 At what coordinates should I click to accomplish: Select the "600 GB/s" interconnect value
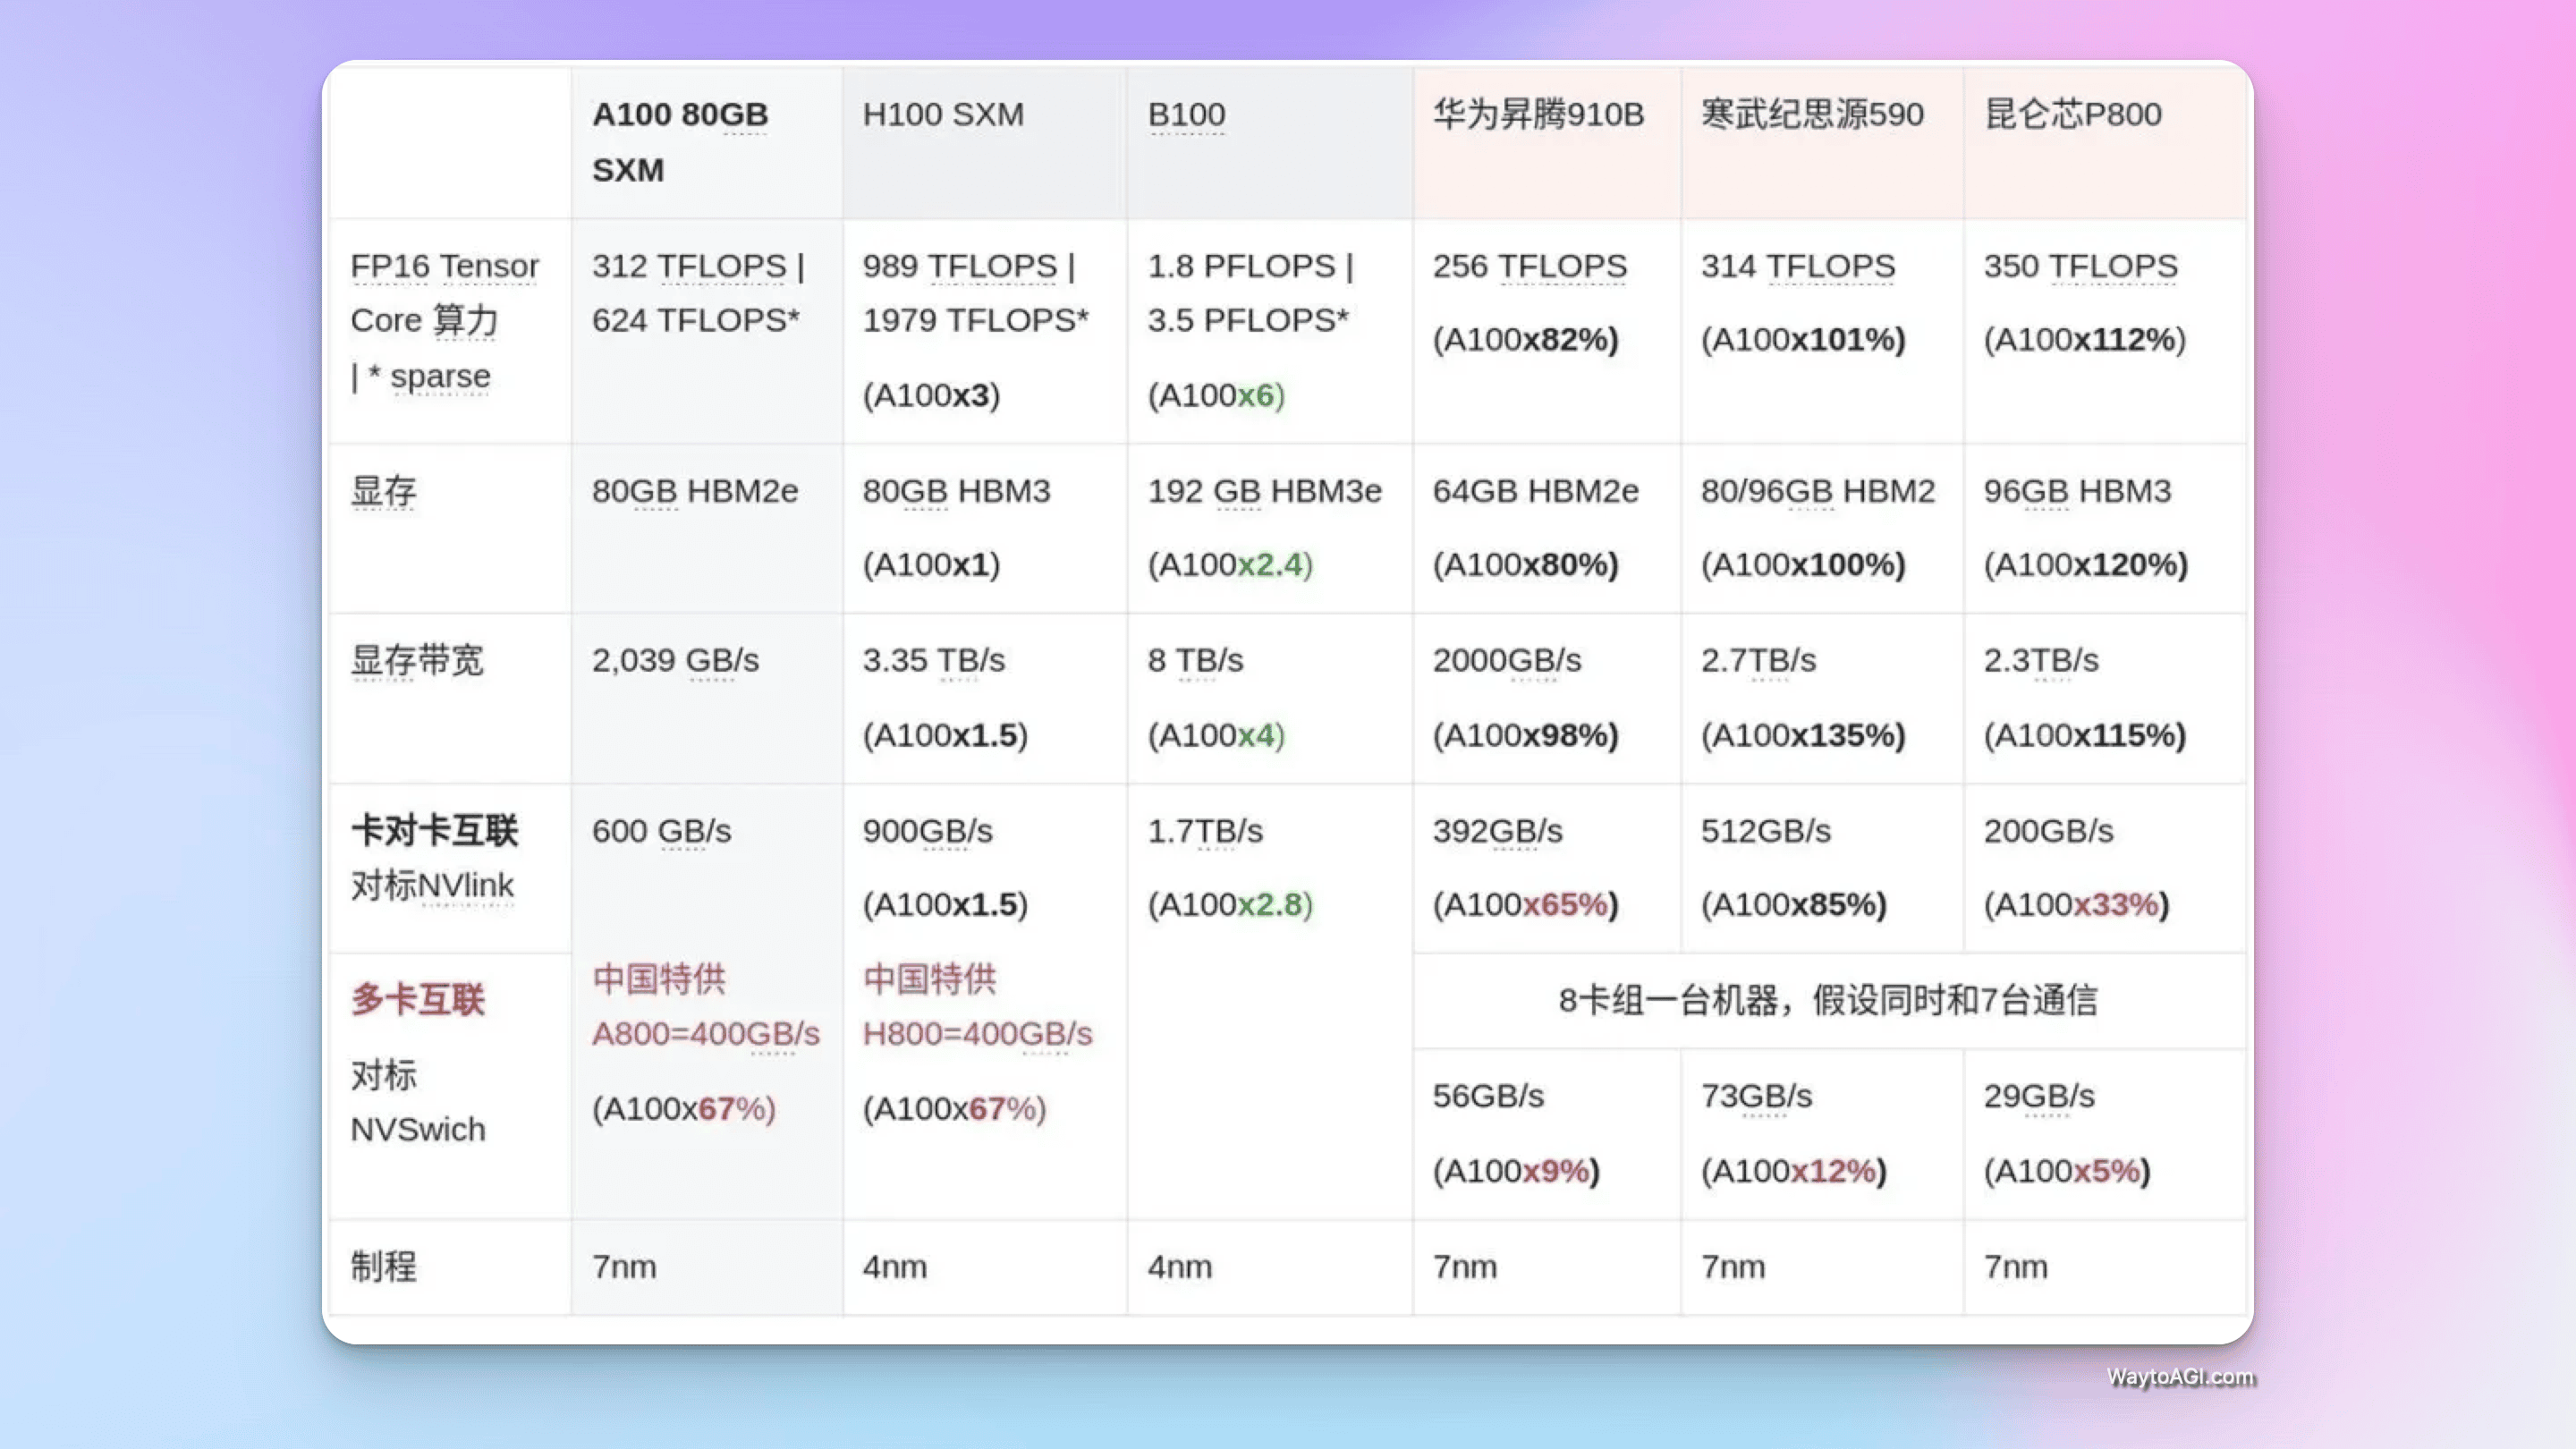(x=661, y=831)
